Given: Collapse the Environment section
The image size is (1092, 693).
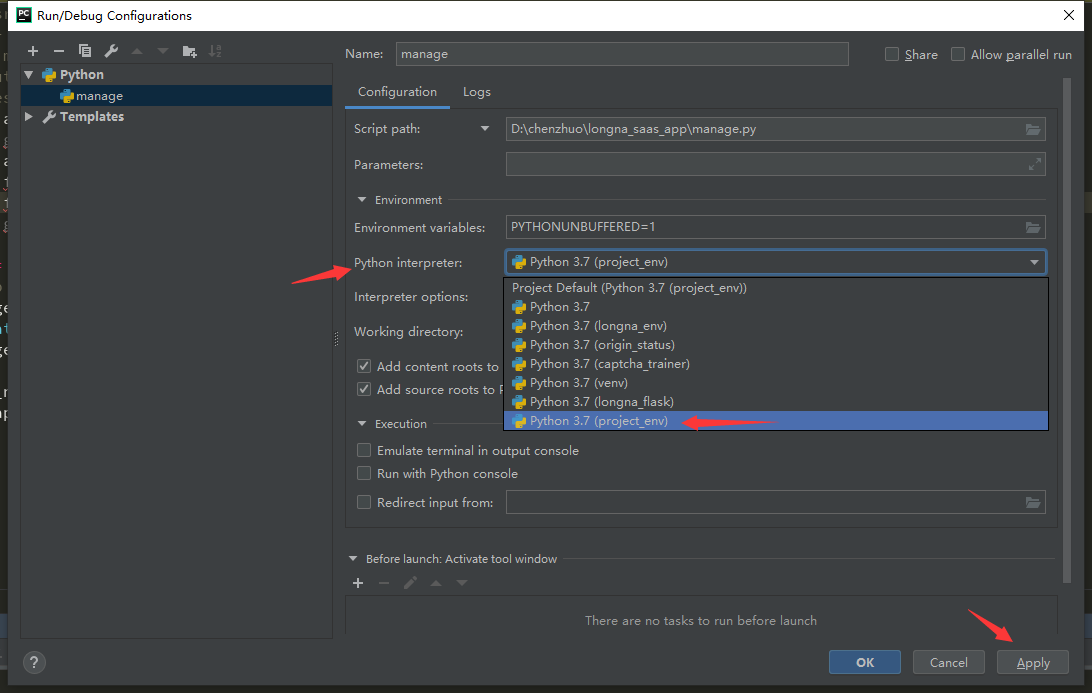Looking at the screenshot, I should (x=361, y=200).
